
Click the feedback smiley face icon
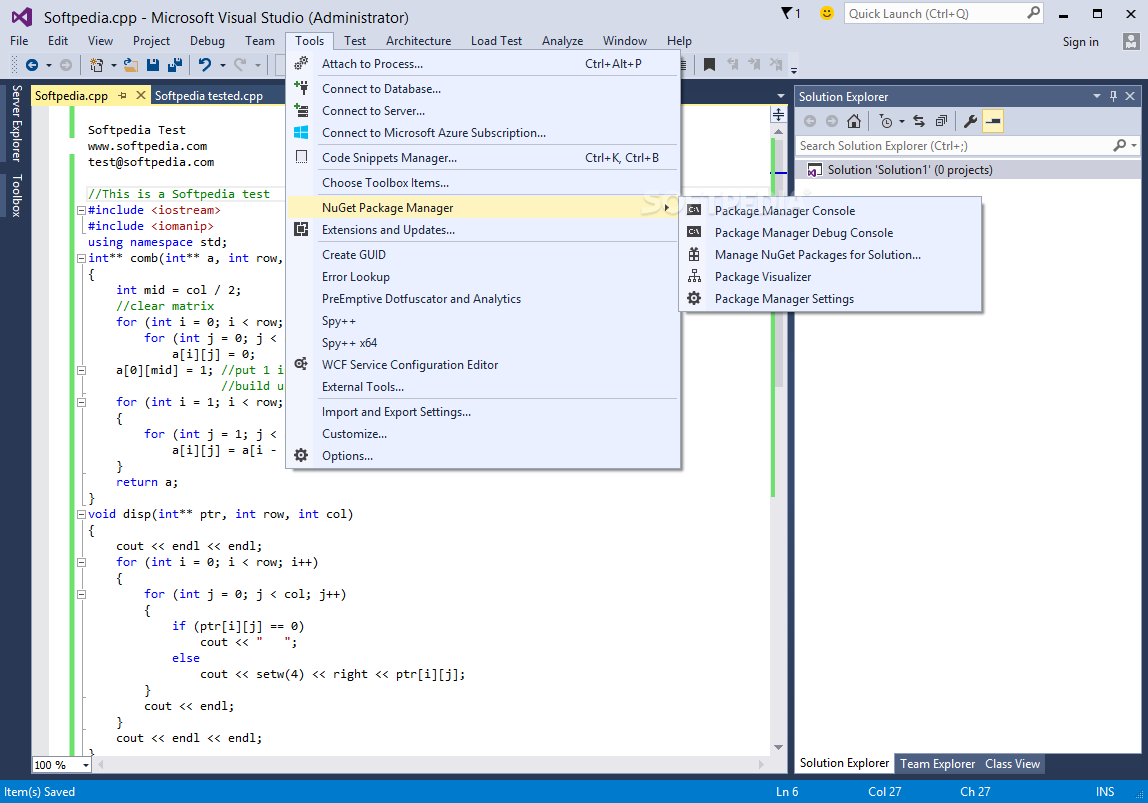(x=827, y=13)
